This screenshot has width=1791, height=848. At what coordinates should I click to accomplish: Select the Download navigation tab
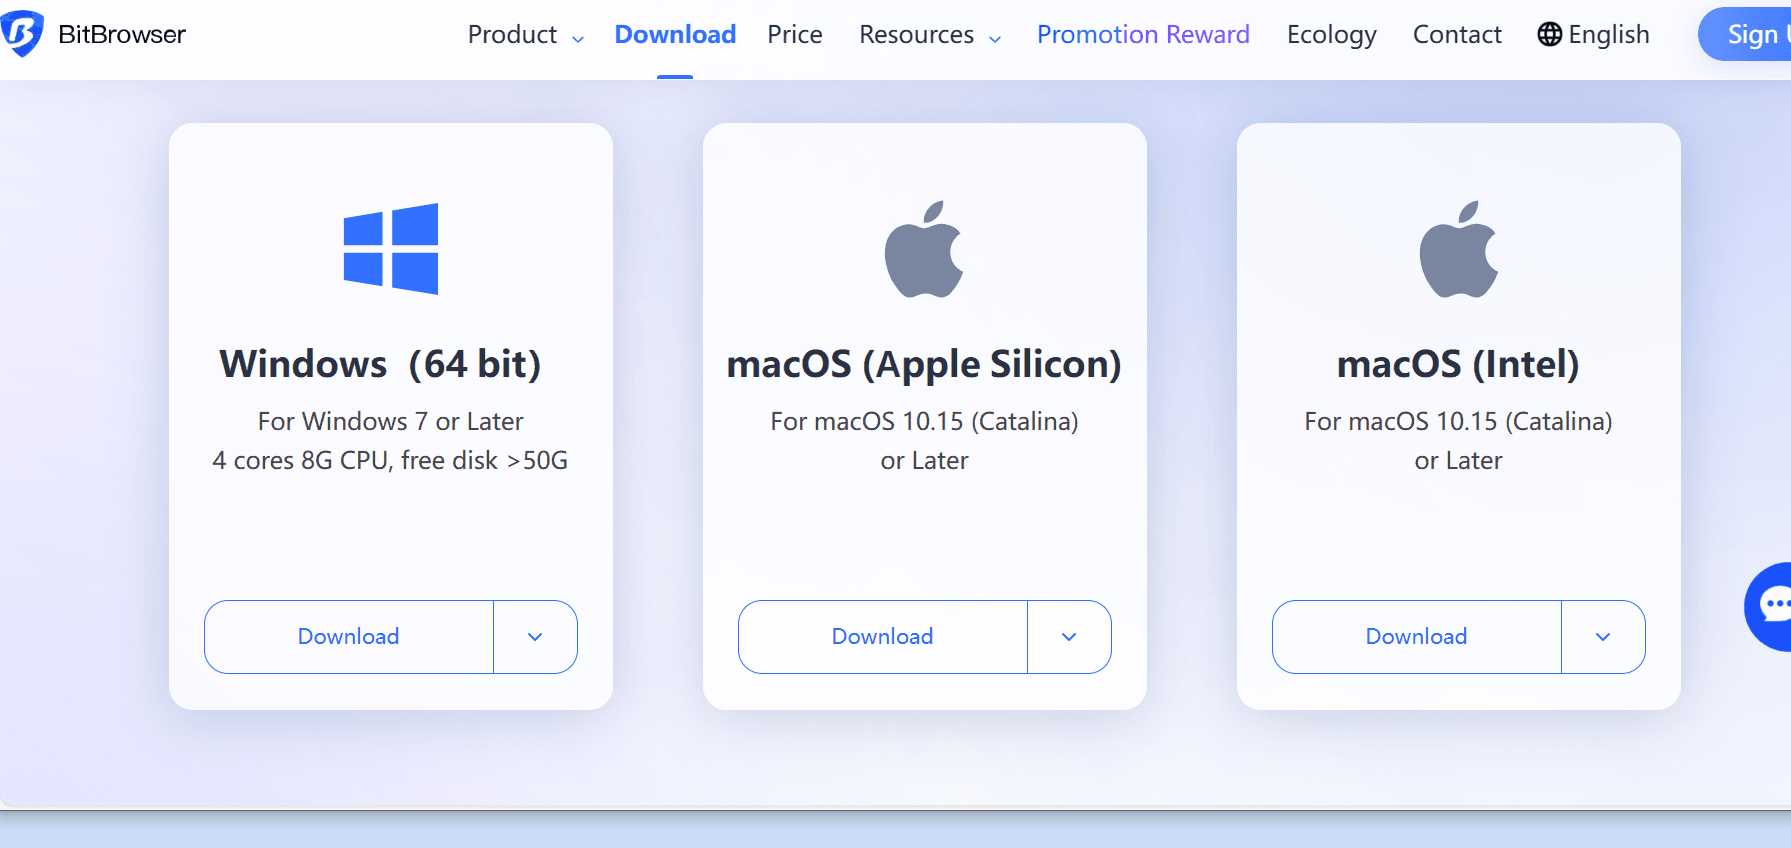[675, 35]
